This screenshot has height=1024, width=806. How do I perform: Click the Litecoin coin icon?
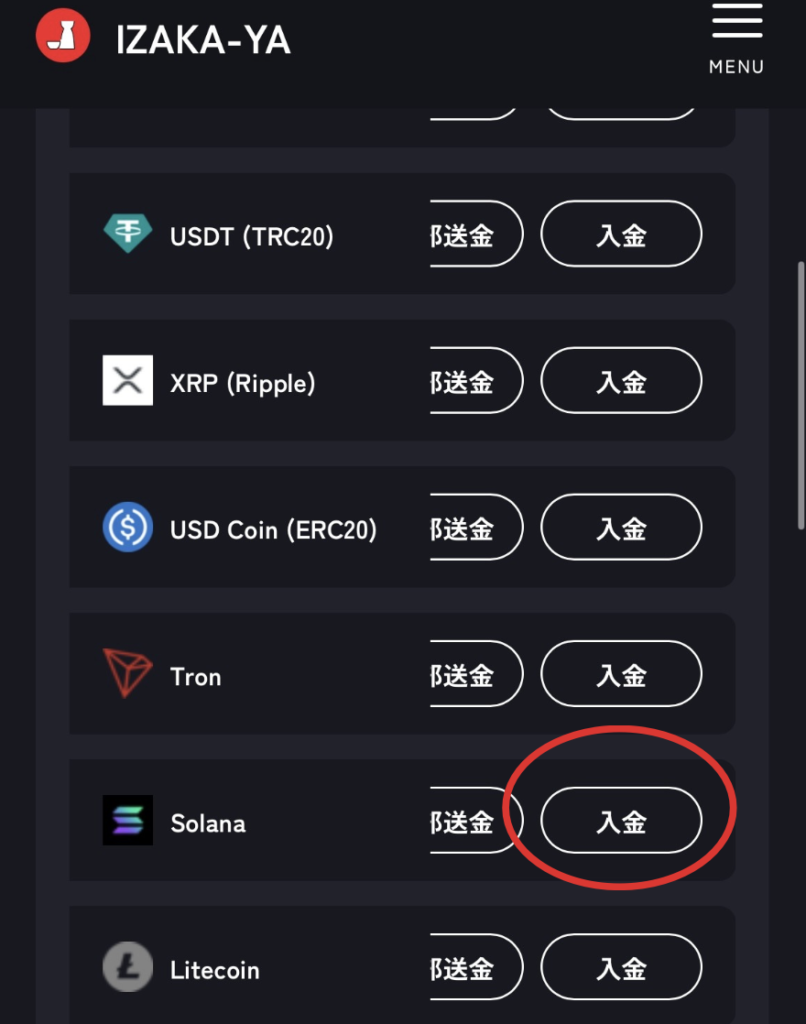click(x=128, y=968)
